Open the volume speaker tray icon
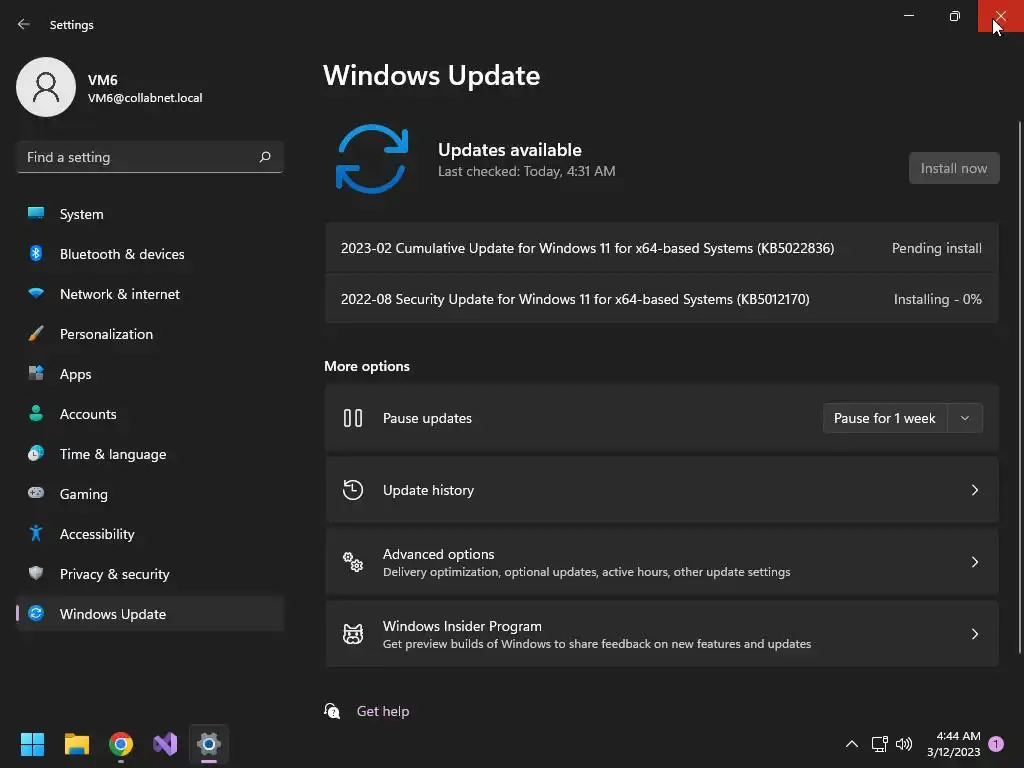The width and height of the screenshot is (1024, 768). click(904, 744)
